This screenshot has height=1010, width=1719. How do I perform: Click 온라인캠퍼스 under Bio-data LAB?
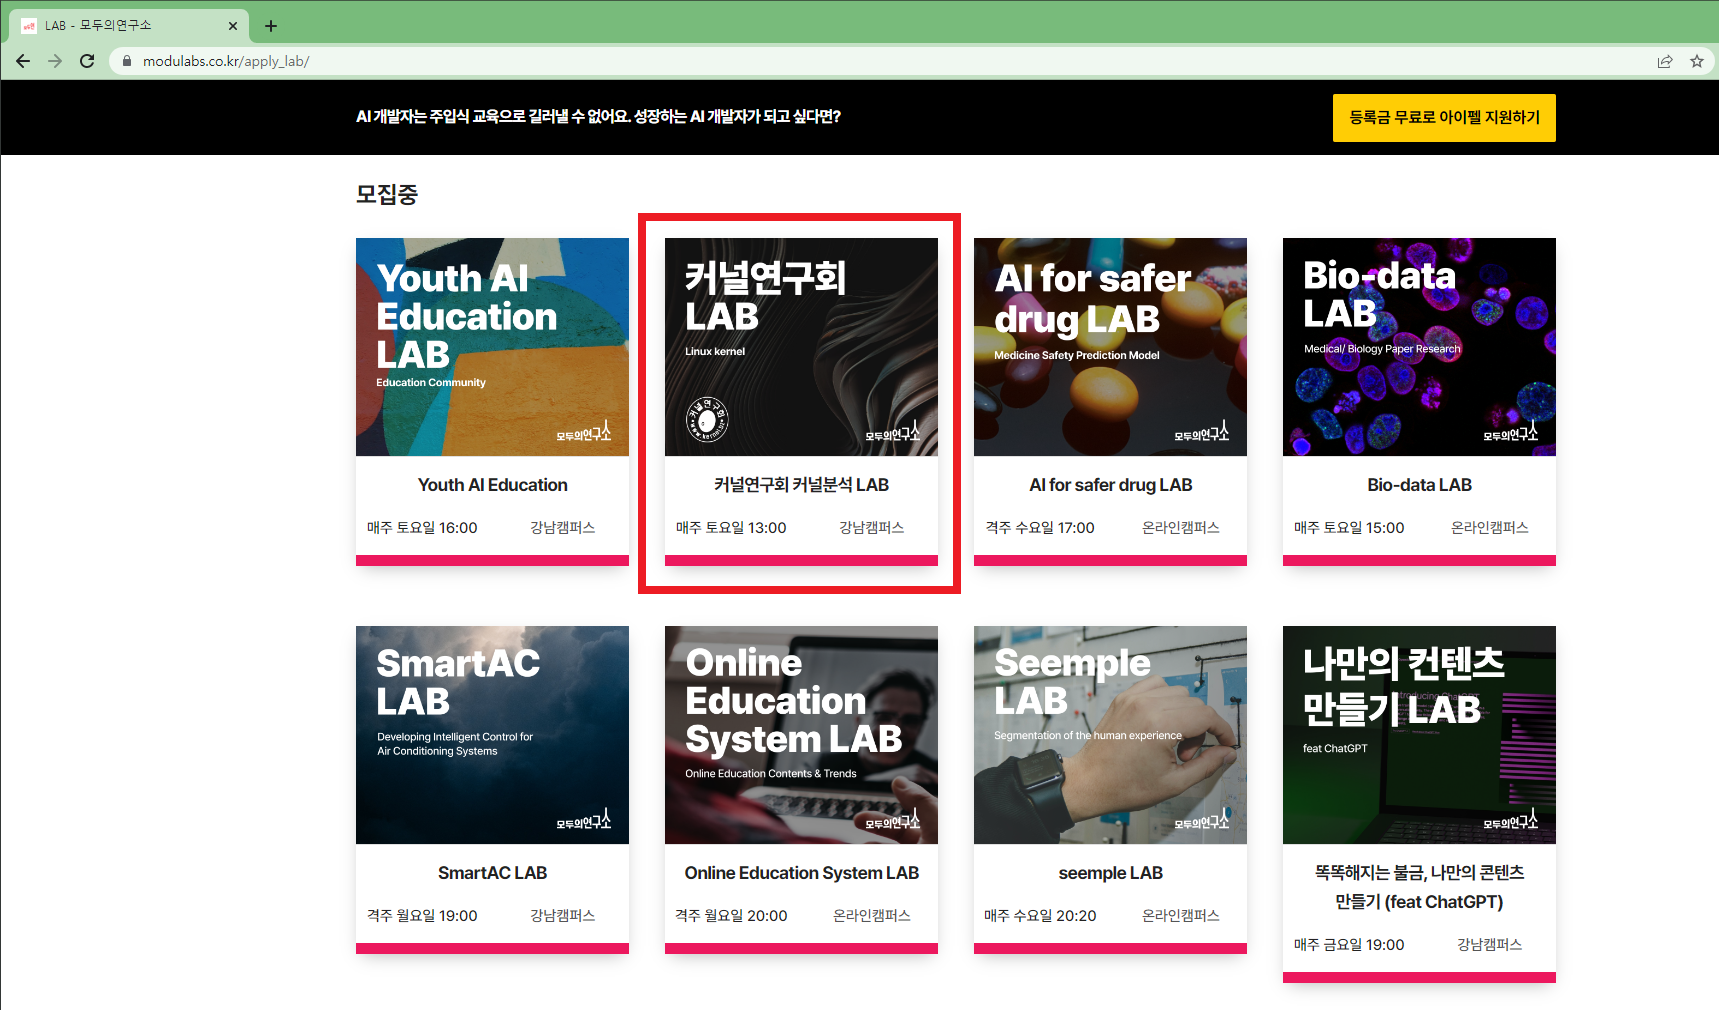coord(1490,528)
